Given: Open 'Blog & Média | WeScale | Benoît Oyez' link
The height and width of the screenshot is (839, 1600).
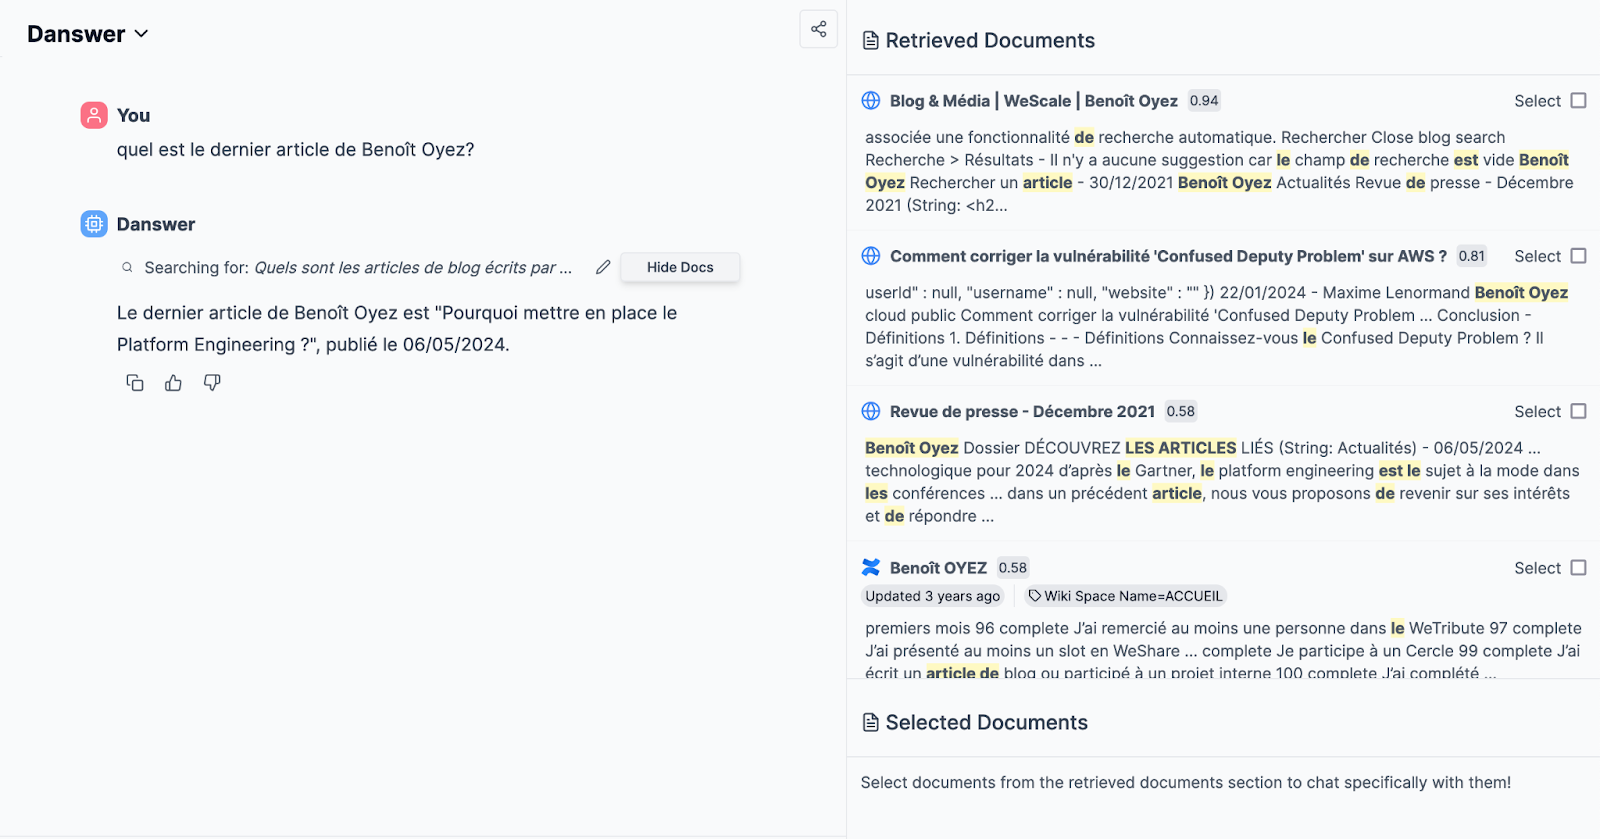Looking at the screenshot, I should point(1034,101).
